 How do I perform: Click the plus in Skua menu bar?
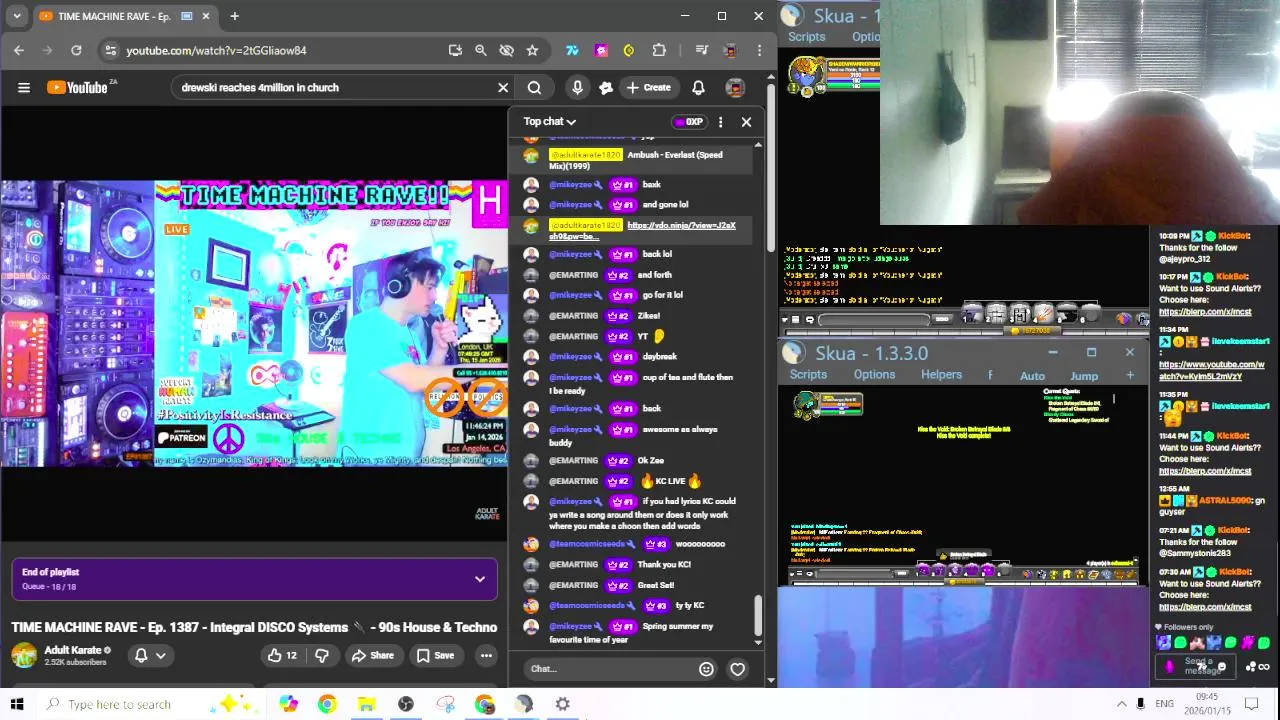coord(1130,375)
